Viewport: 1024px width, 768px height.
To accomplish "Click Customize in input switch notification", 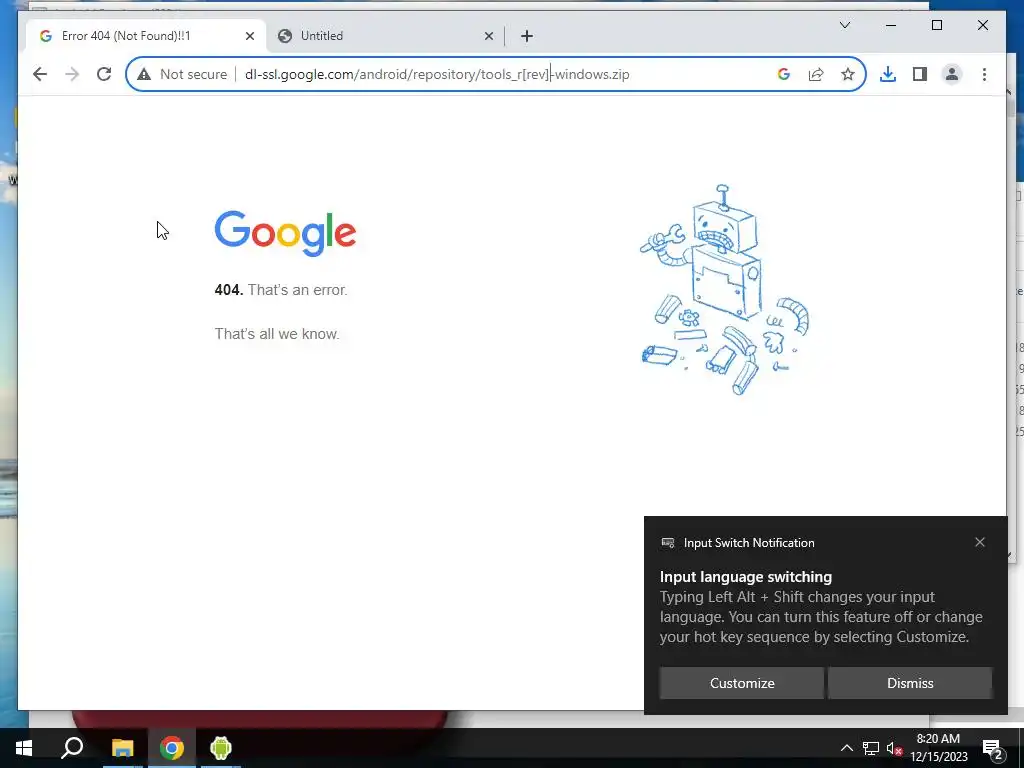I will click(x=742, y=683).
